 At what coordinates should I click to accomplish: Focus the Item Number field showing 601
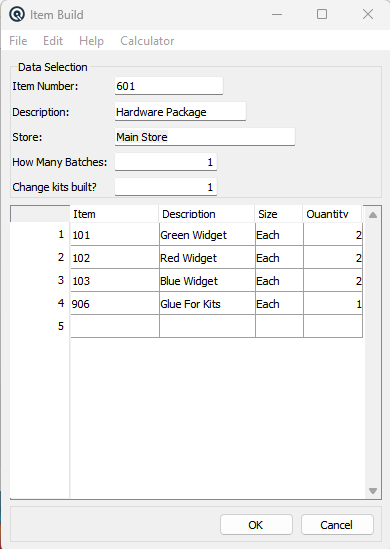pos(169,86)
